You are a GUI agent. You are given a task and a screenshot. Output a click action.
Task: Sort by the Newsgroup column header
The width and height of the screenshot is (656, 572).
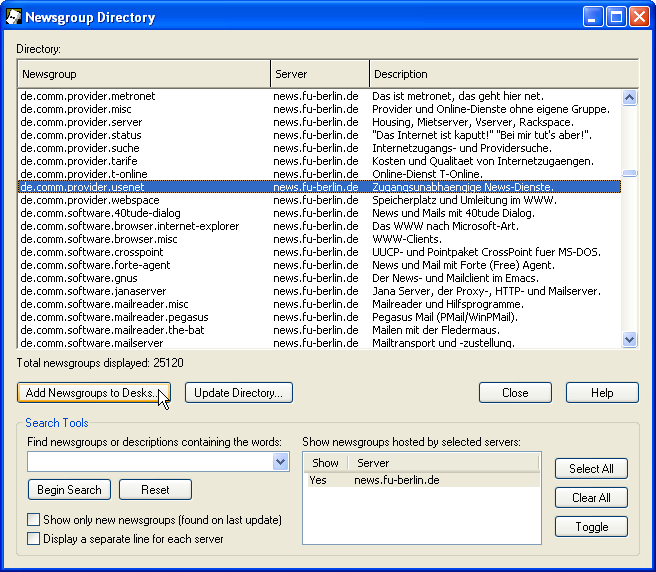pyautogui.click(x=144, y=74)
